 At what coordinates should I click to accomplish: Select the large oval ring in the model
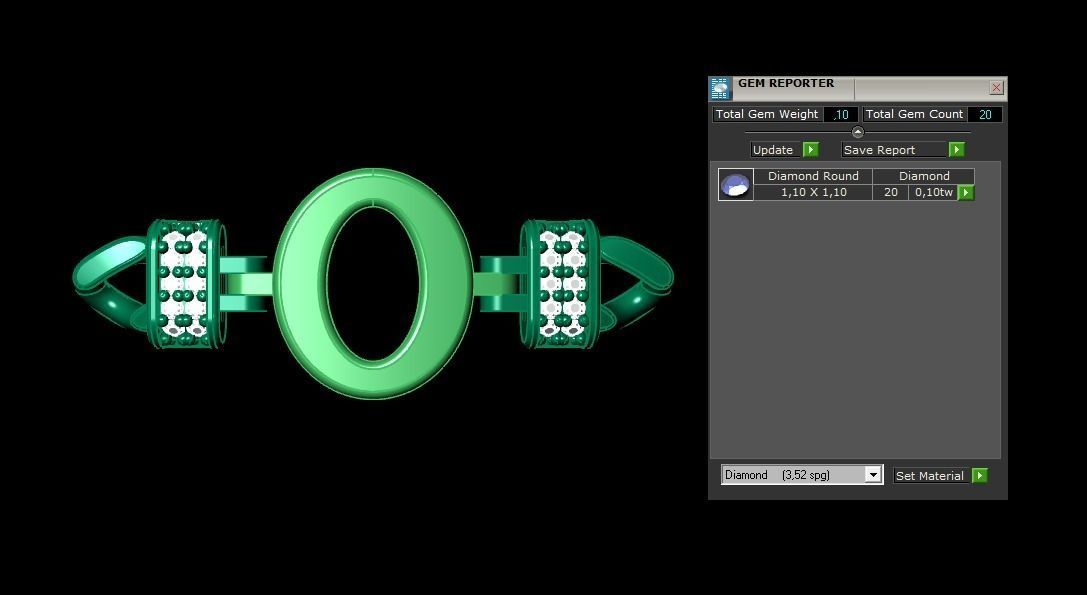pos(373,283)
